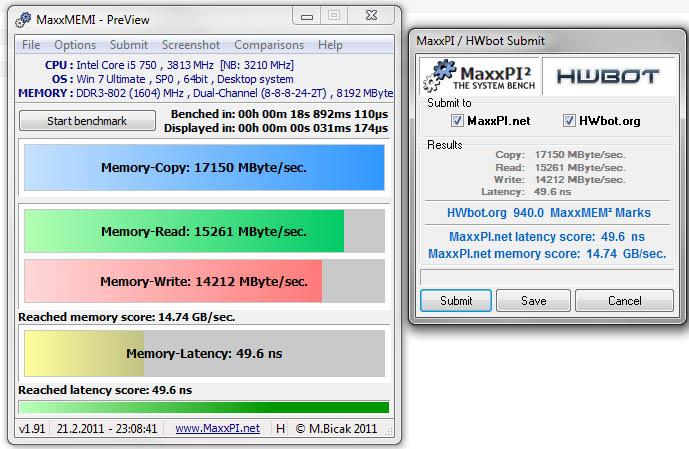
Task: Click the CPU Intel Core i5 750 line
Action: pyautogui.click(x=169, y=65)
